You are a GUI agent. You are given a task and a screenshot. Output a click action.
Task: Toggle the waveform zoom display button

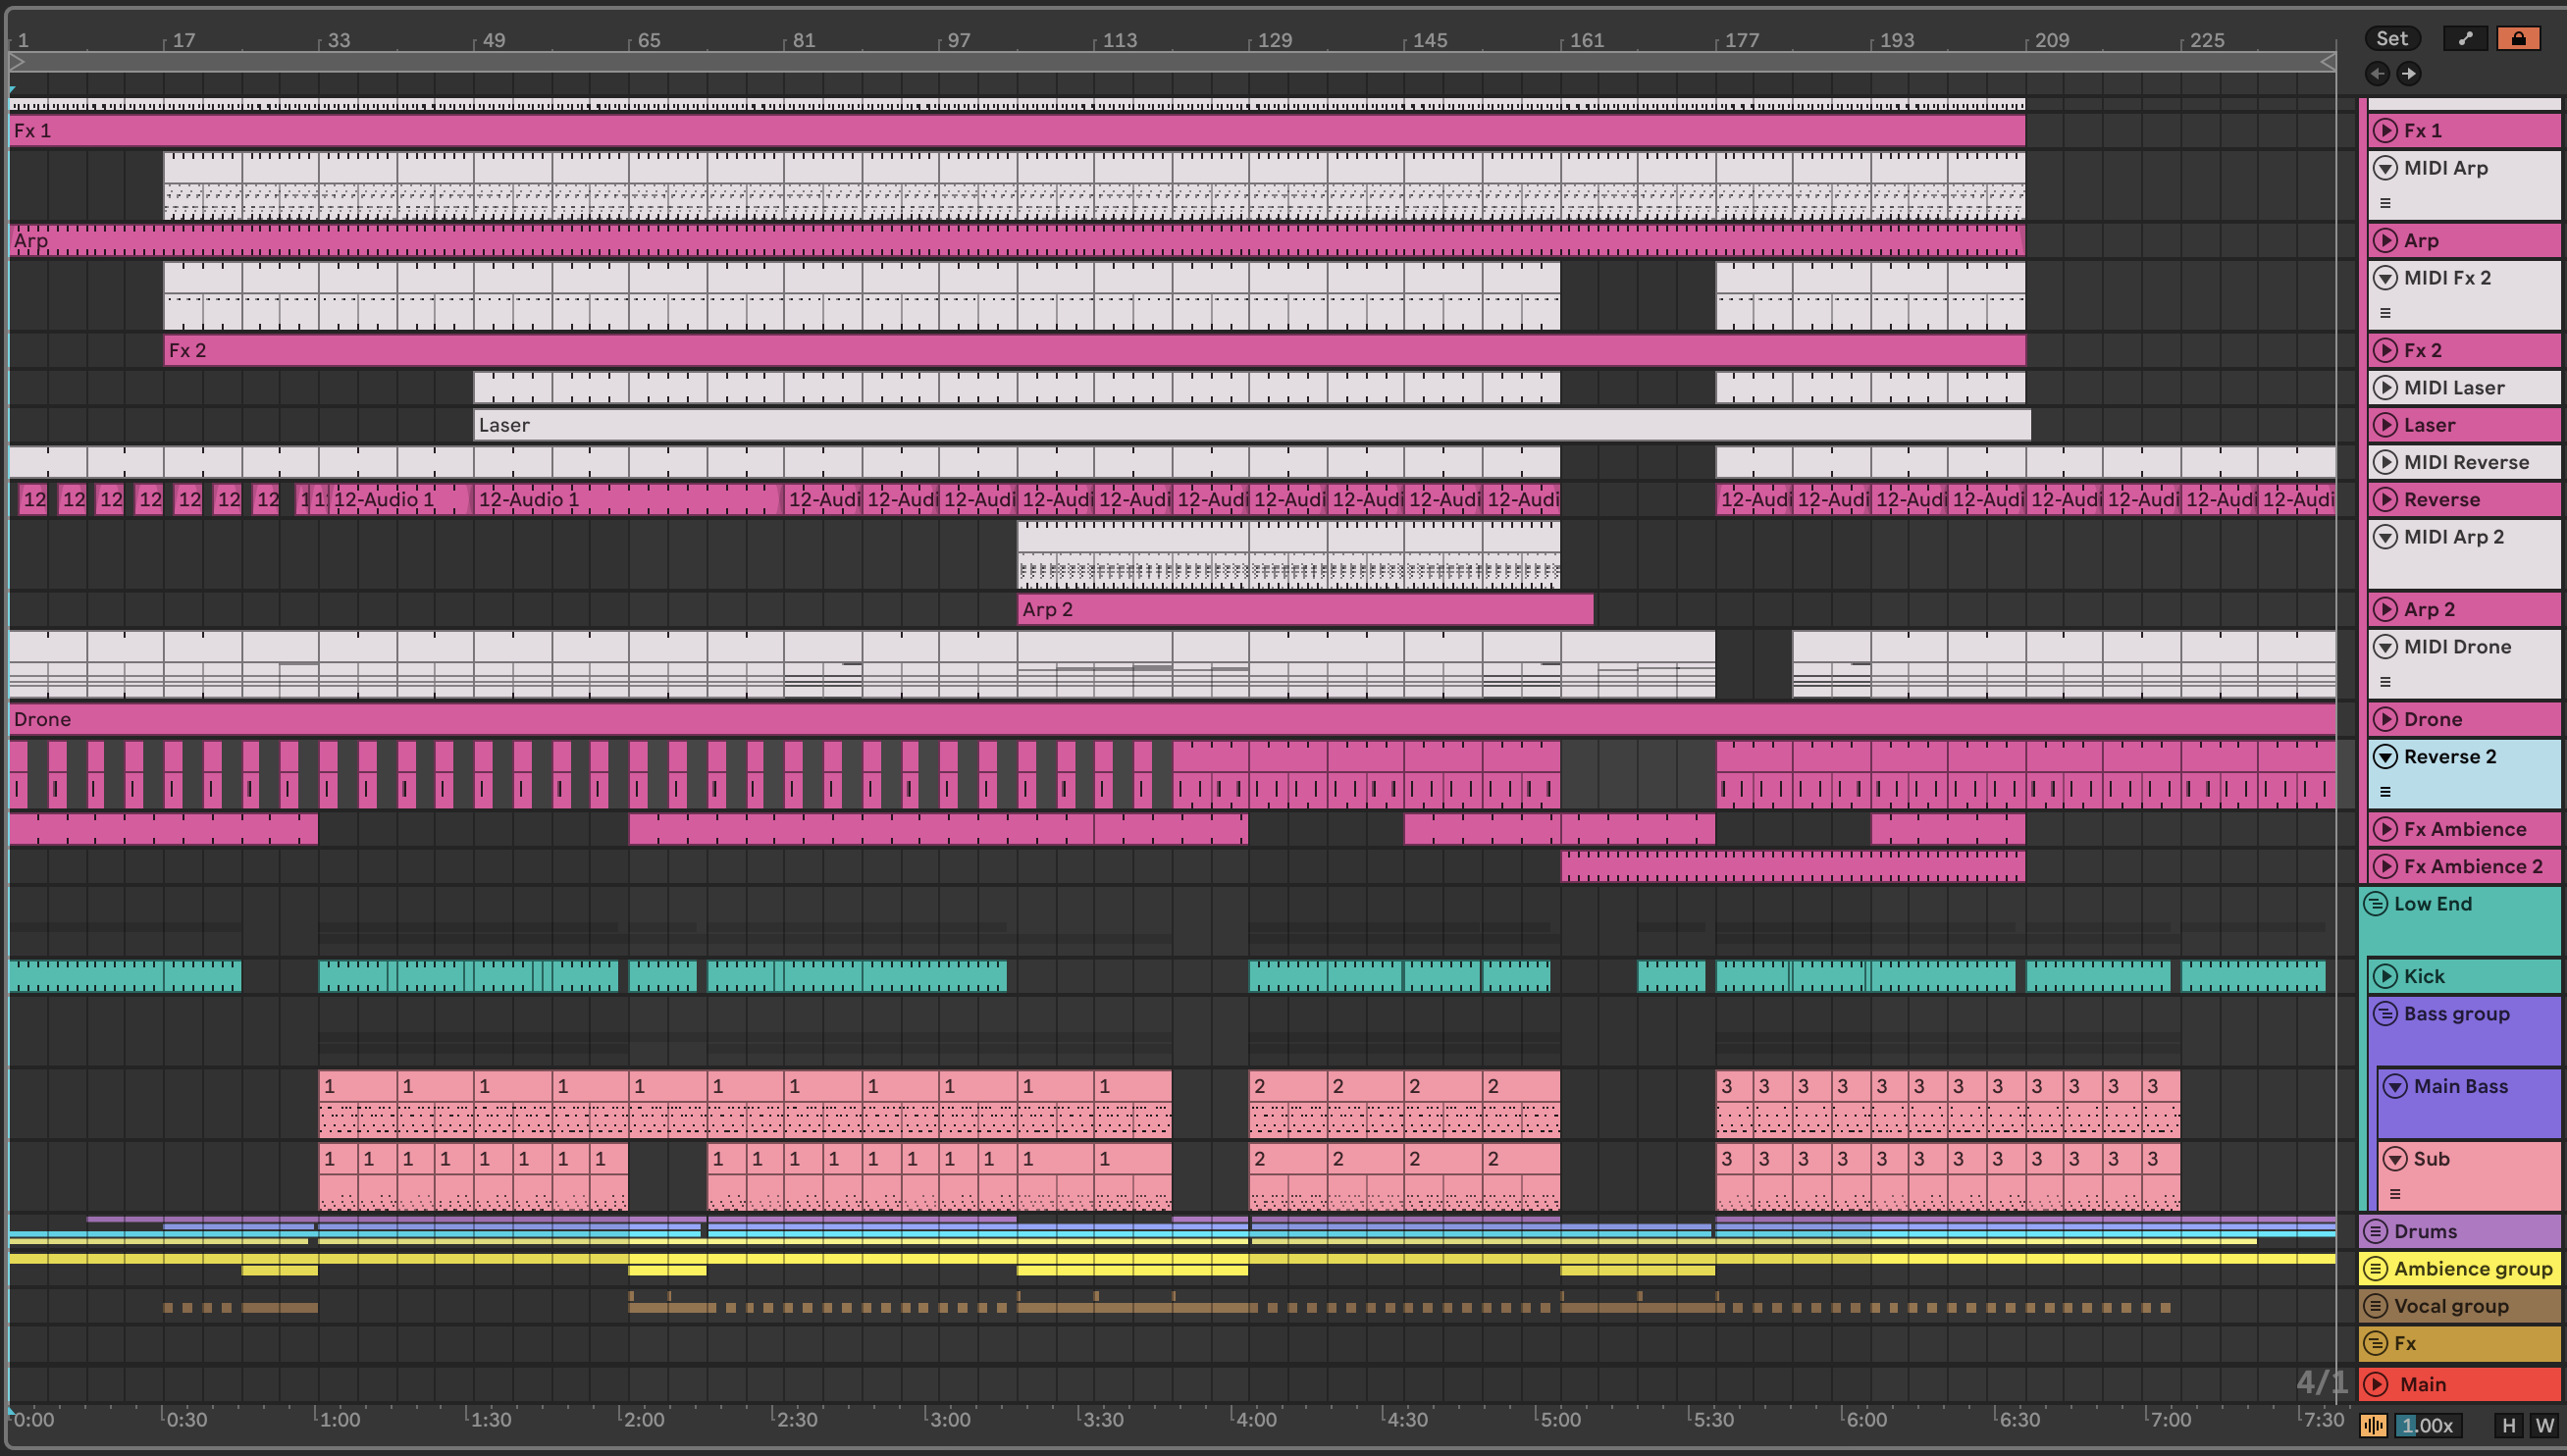2374,1425
